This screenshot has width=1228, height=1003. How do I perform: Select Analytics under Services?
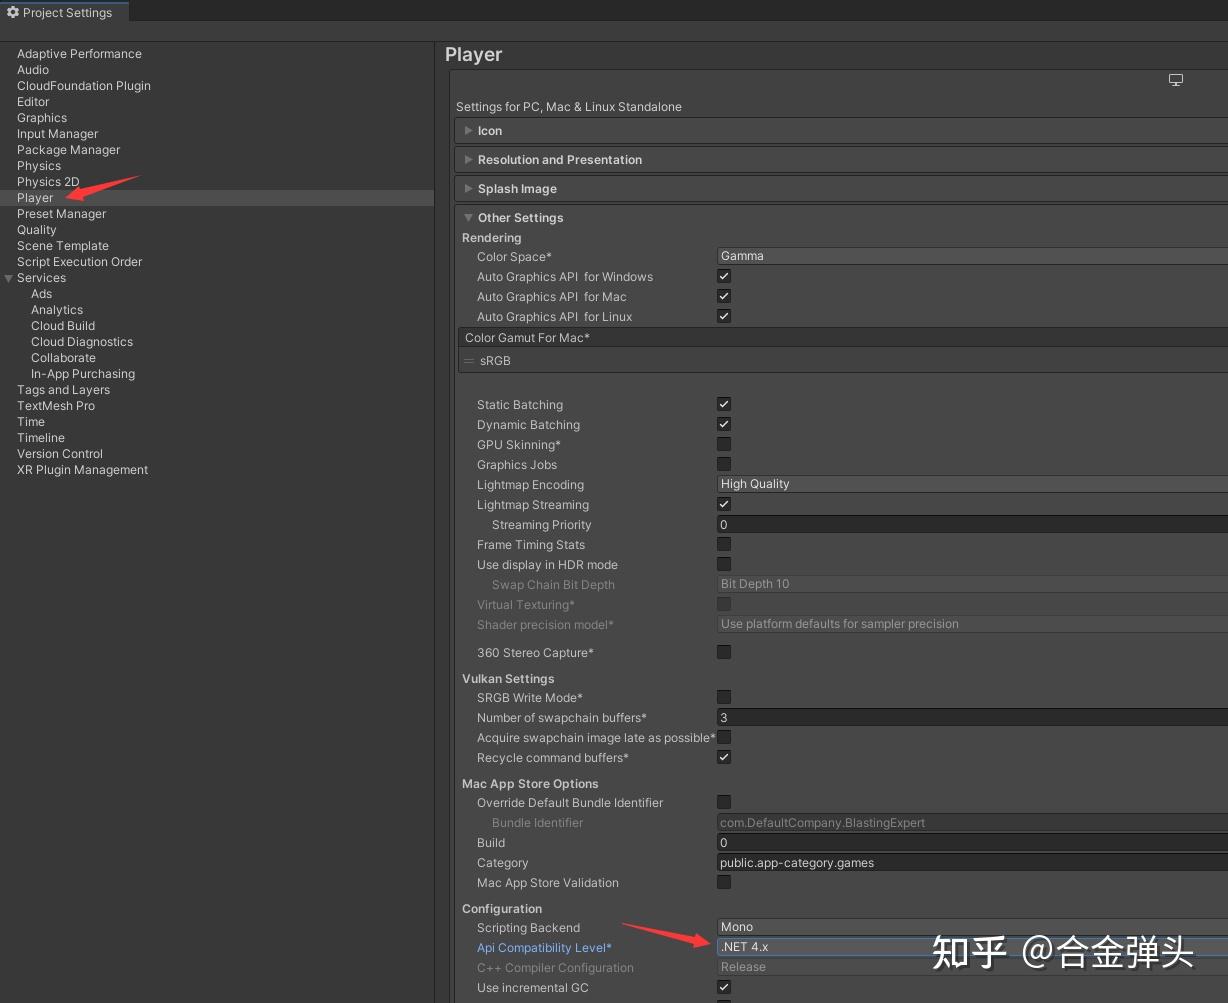click(57, 310)
